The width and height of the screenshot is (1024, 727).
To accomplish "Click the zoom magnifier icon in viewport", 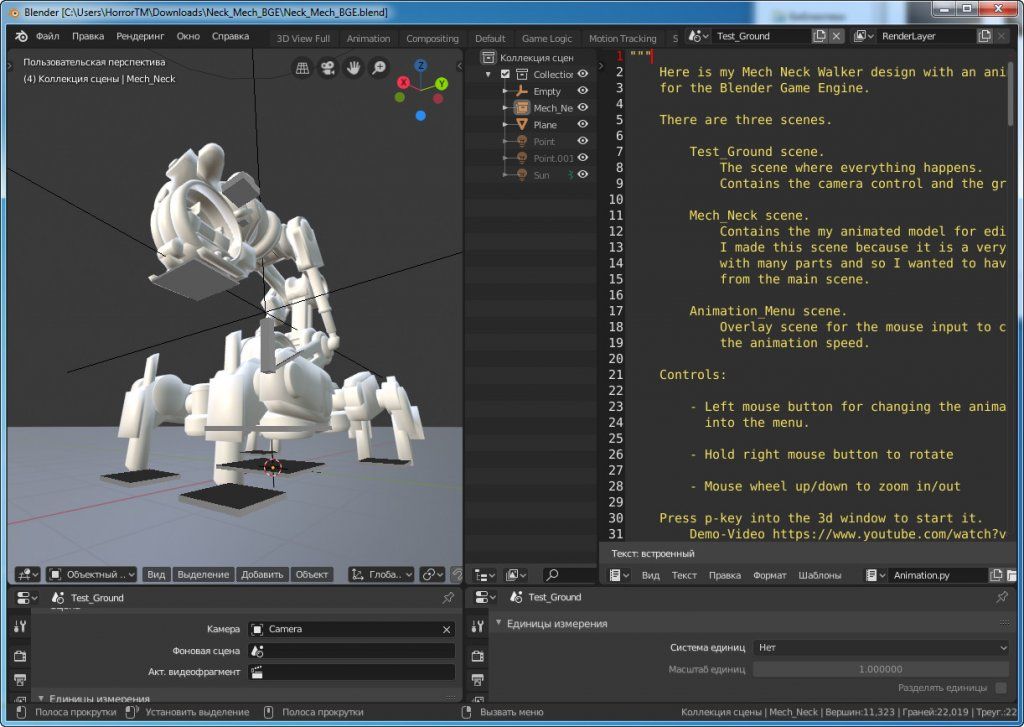I will [379, 68].
